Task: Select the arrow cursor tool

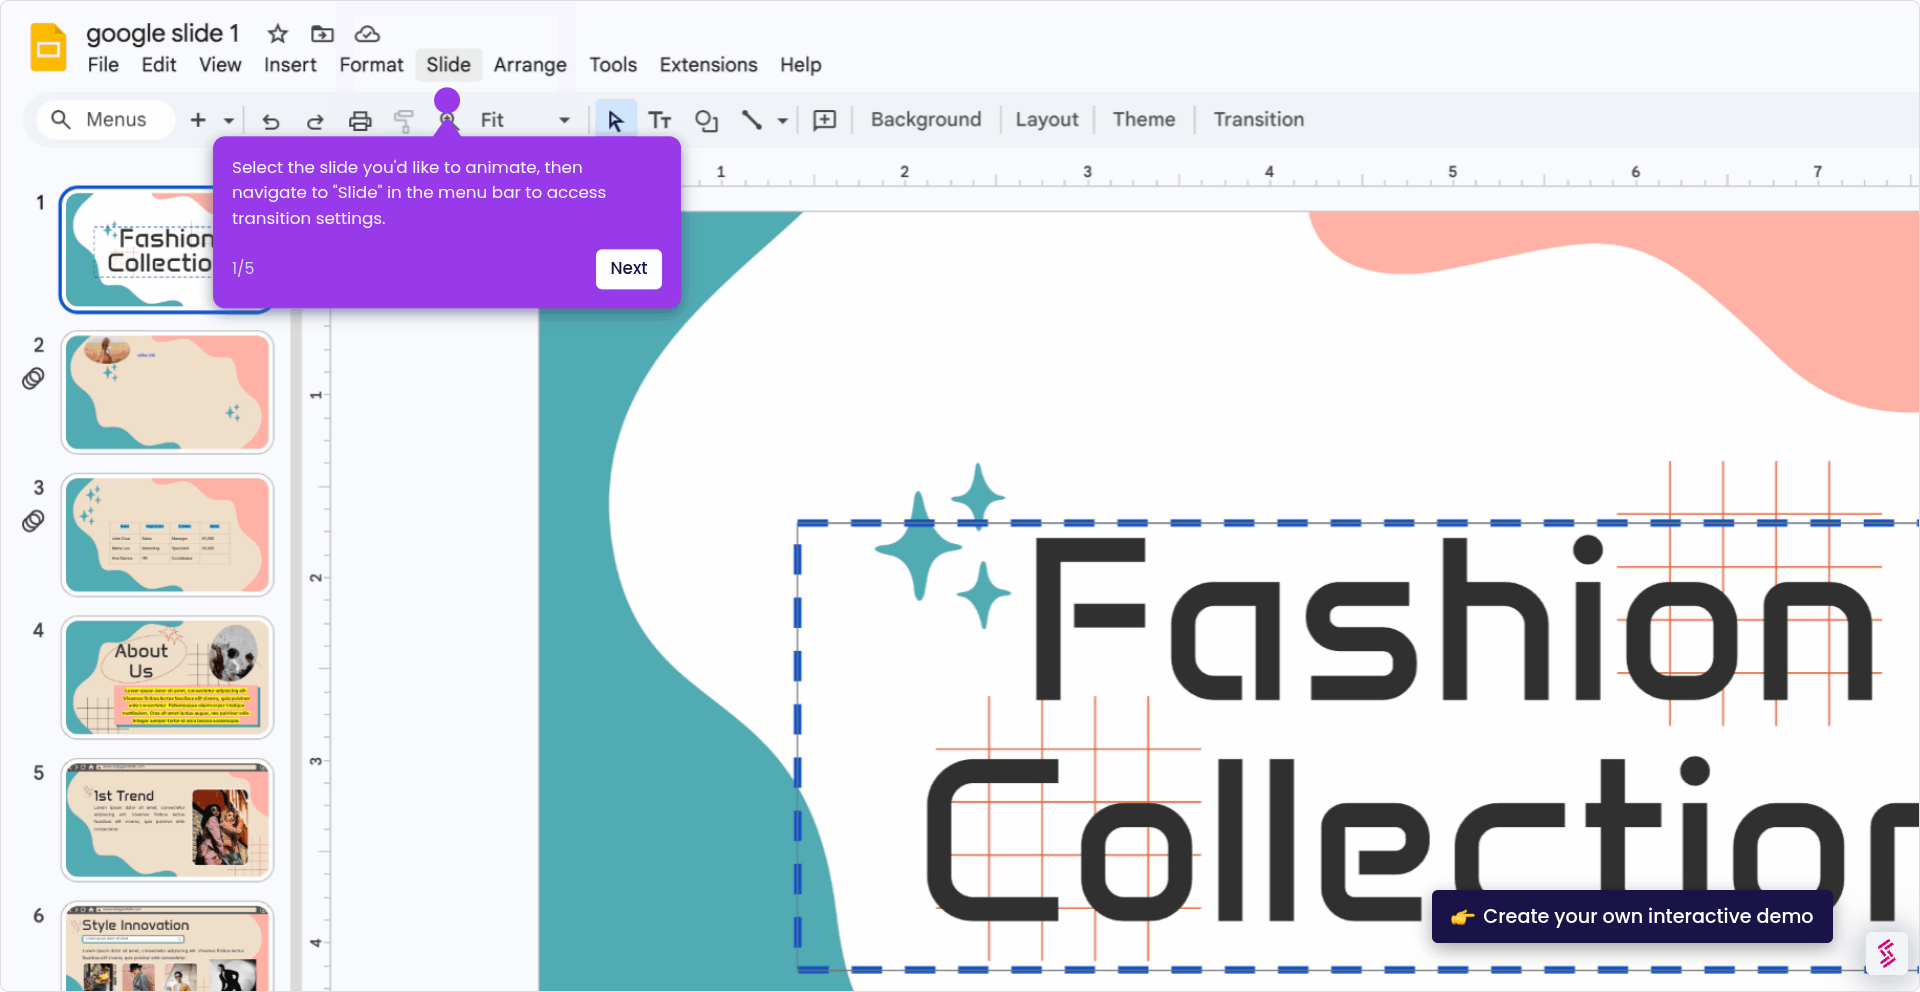Action: [615, 120]
